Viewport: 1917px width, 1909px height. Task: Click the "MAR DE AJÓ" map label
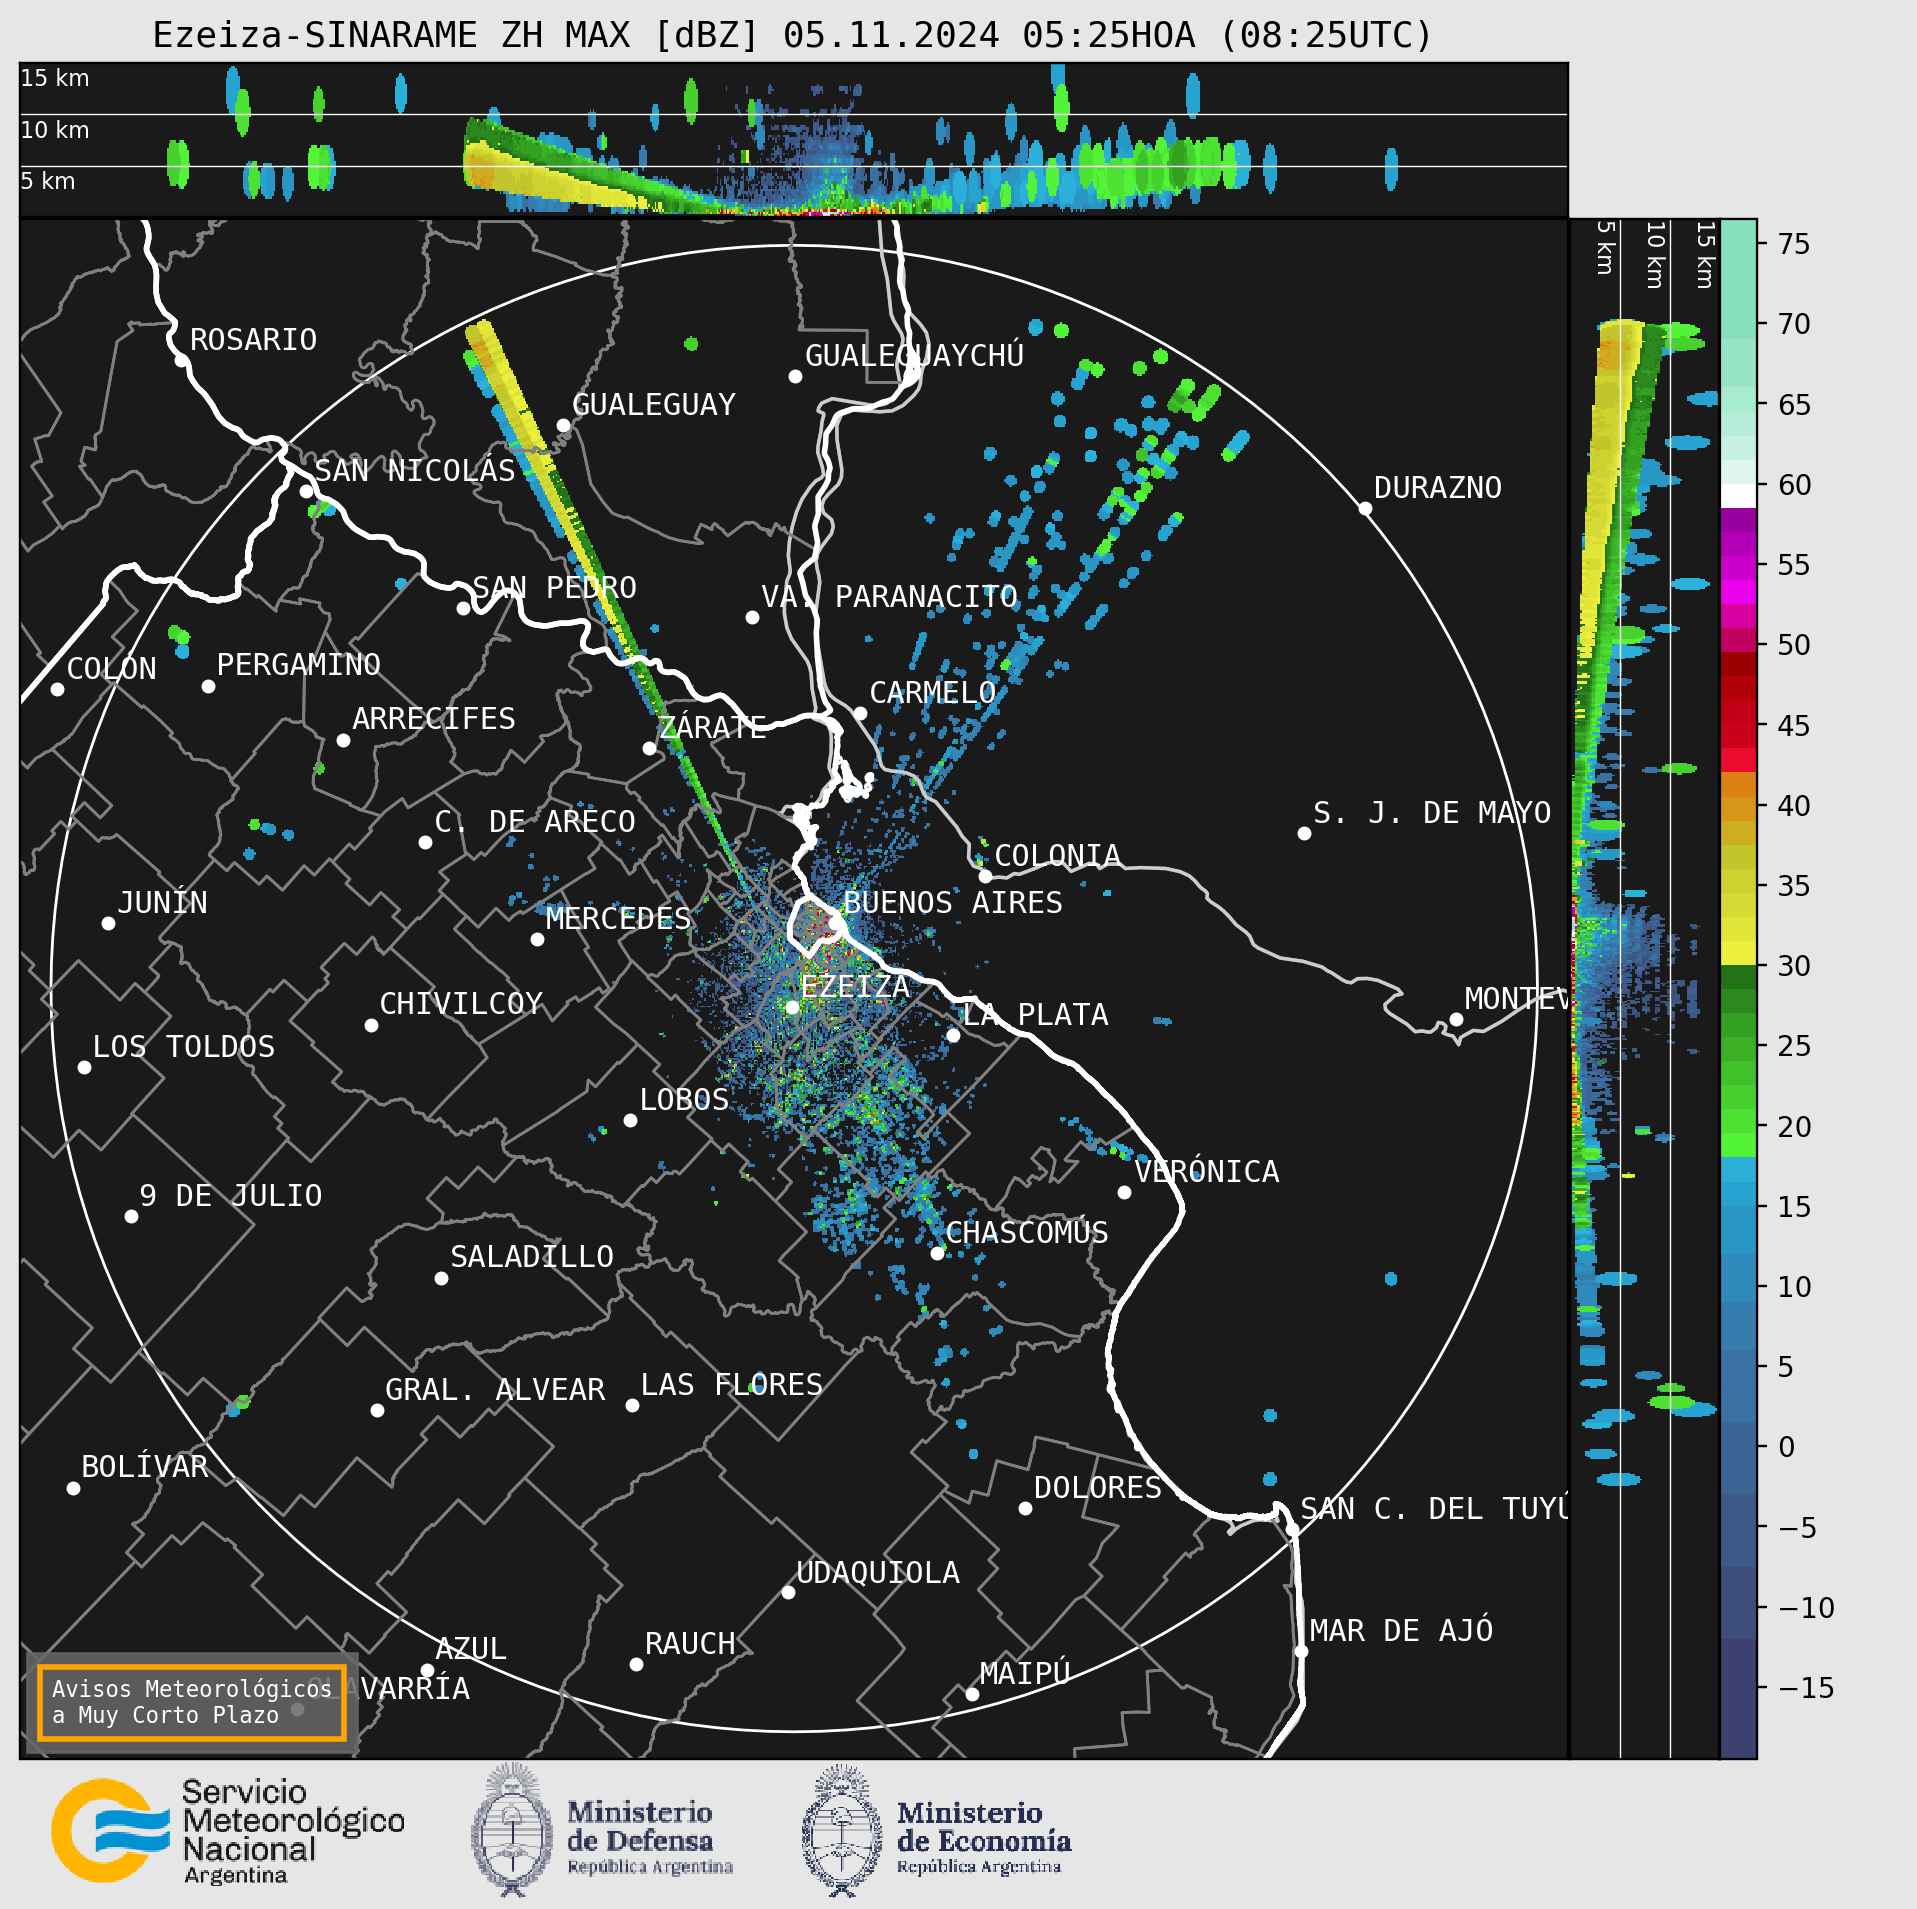click(x=1401, y=1630)
